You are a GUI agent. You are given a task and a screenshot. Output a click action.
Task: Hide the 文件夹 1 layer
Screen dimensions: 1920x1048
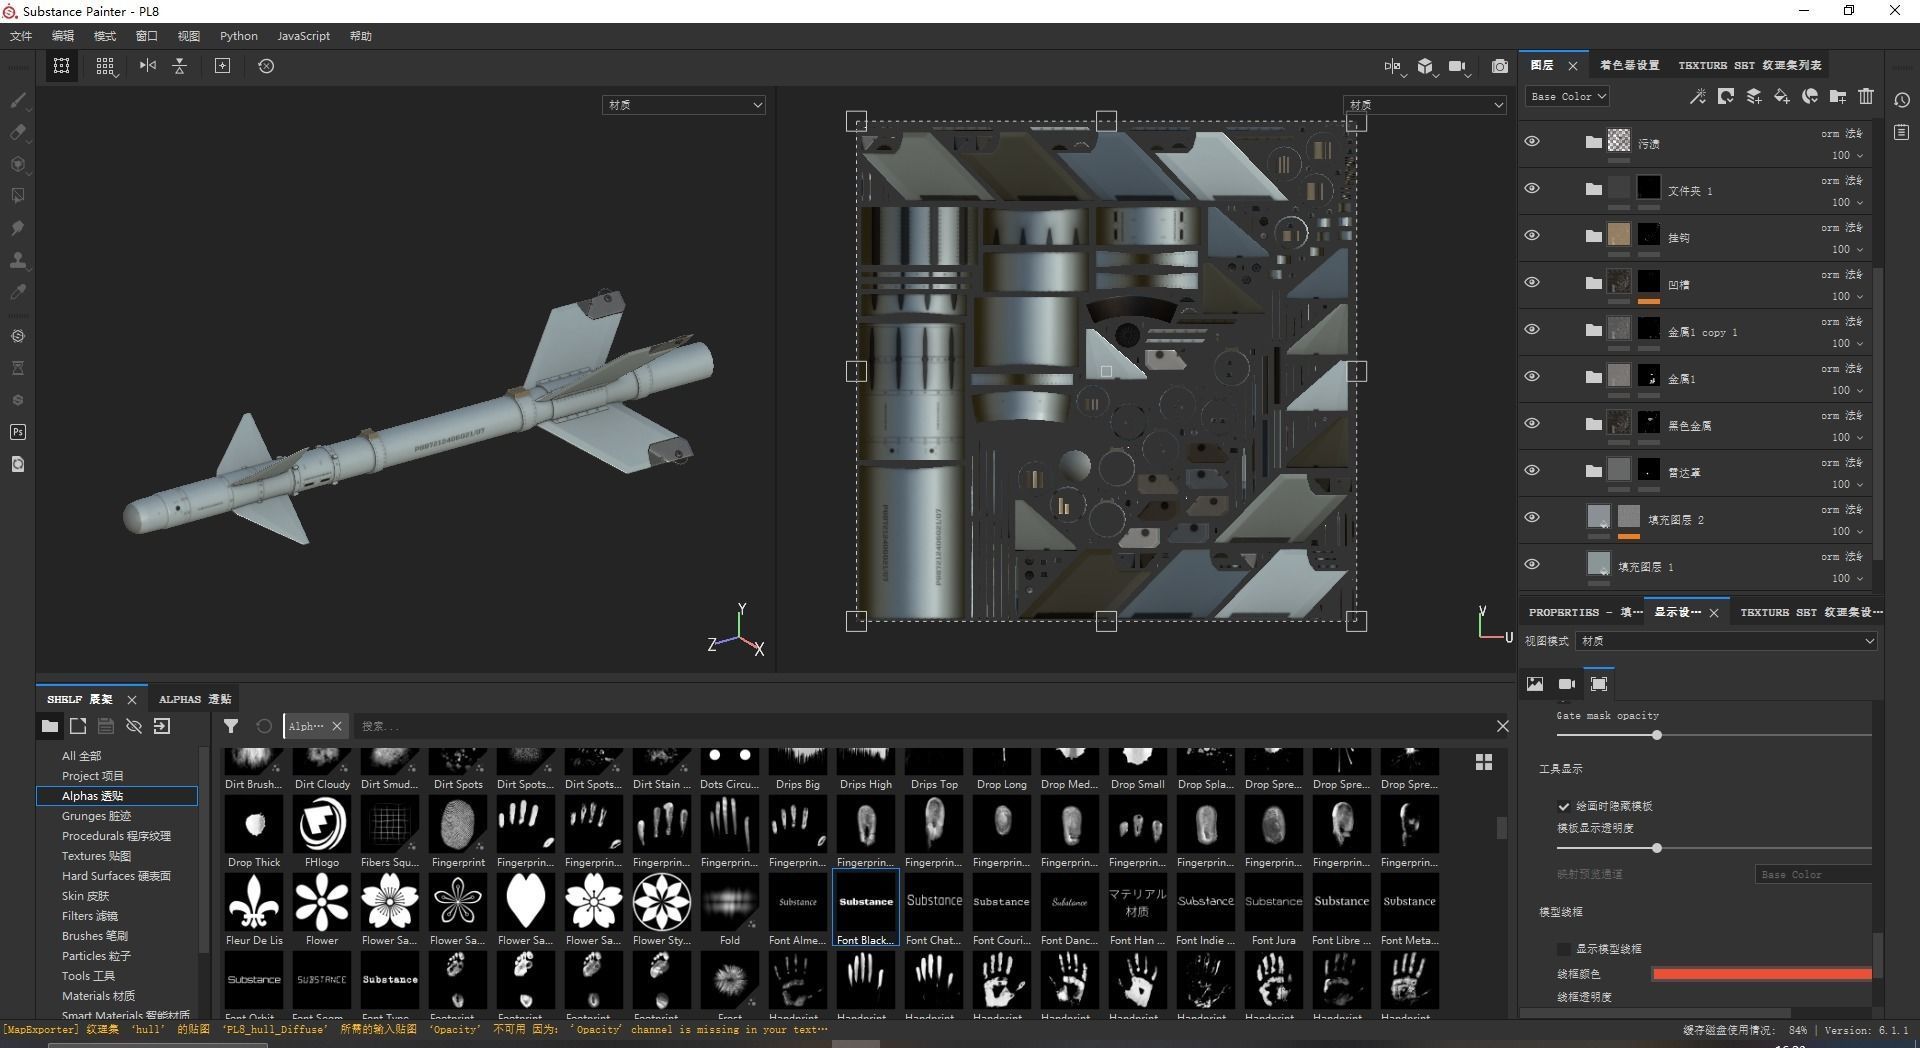(1531, 189)
